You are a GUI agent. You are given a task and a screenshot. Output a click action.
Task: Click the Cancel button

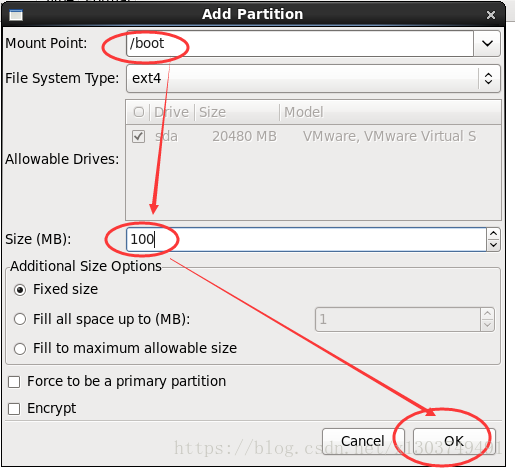point(363,441)
